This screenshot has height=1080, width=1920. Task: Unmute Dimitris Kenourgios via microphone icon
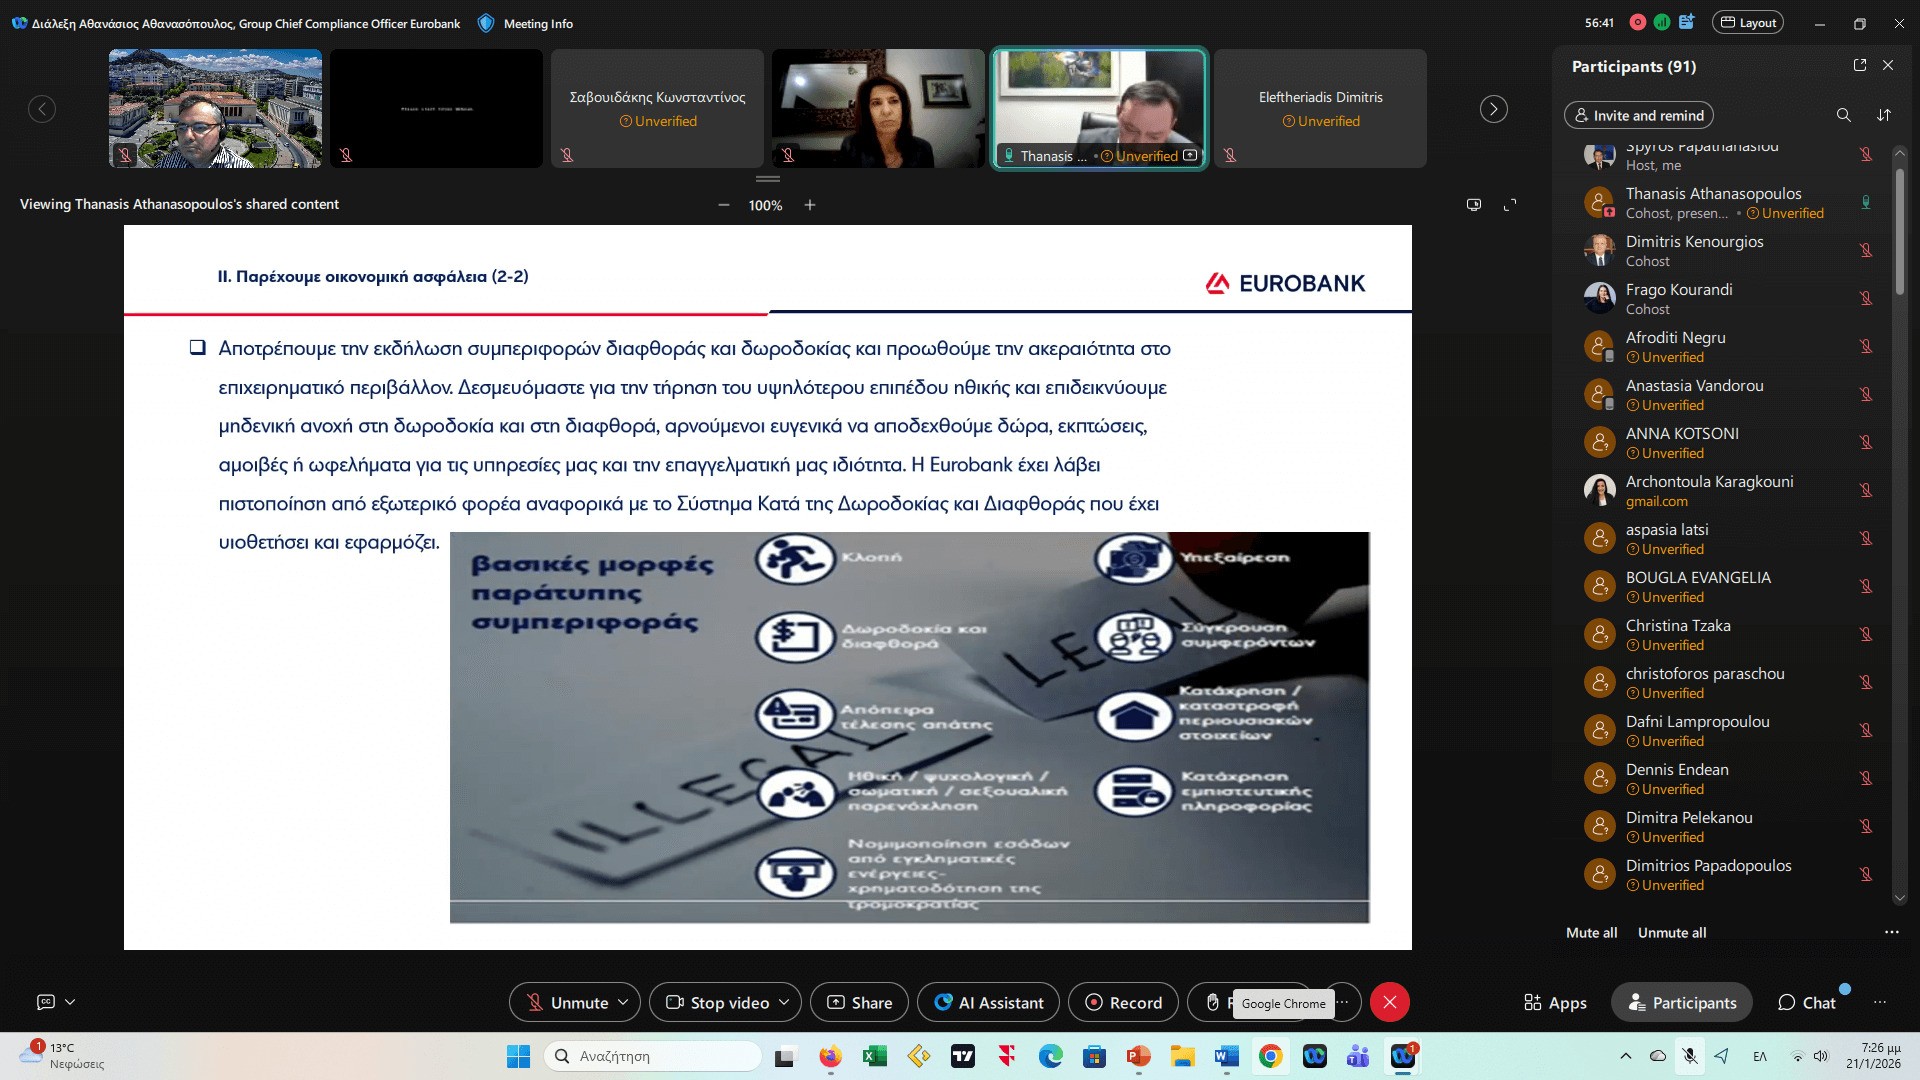[1865, 250]
